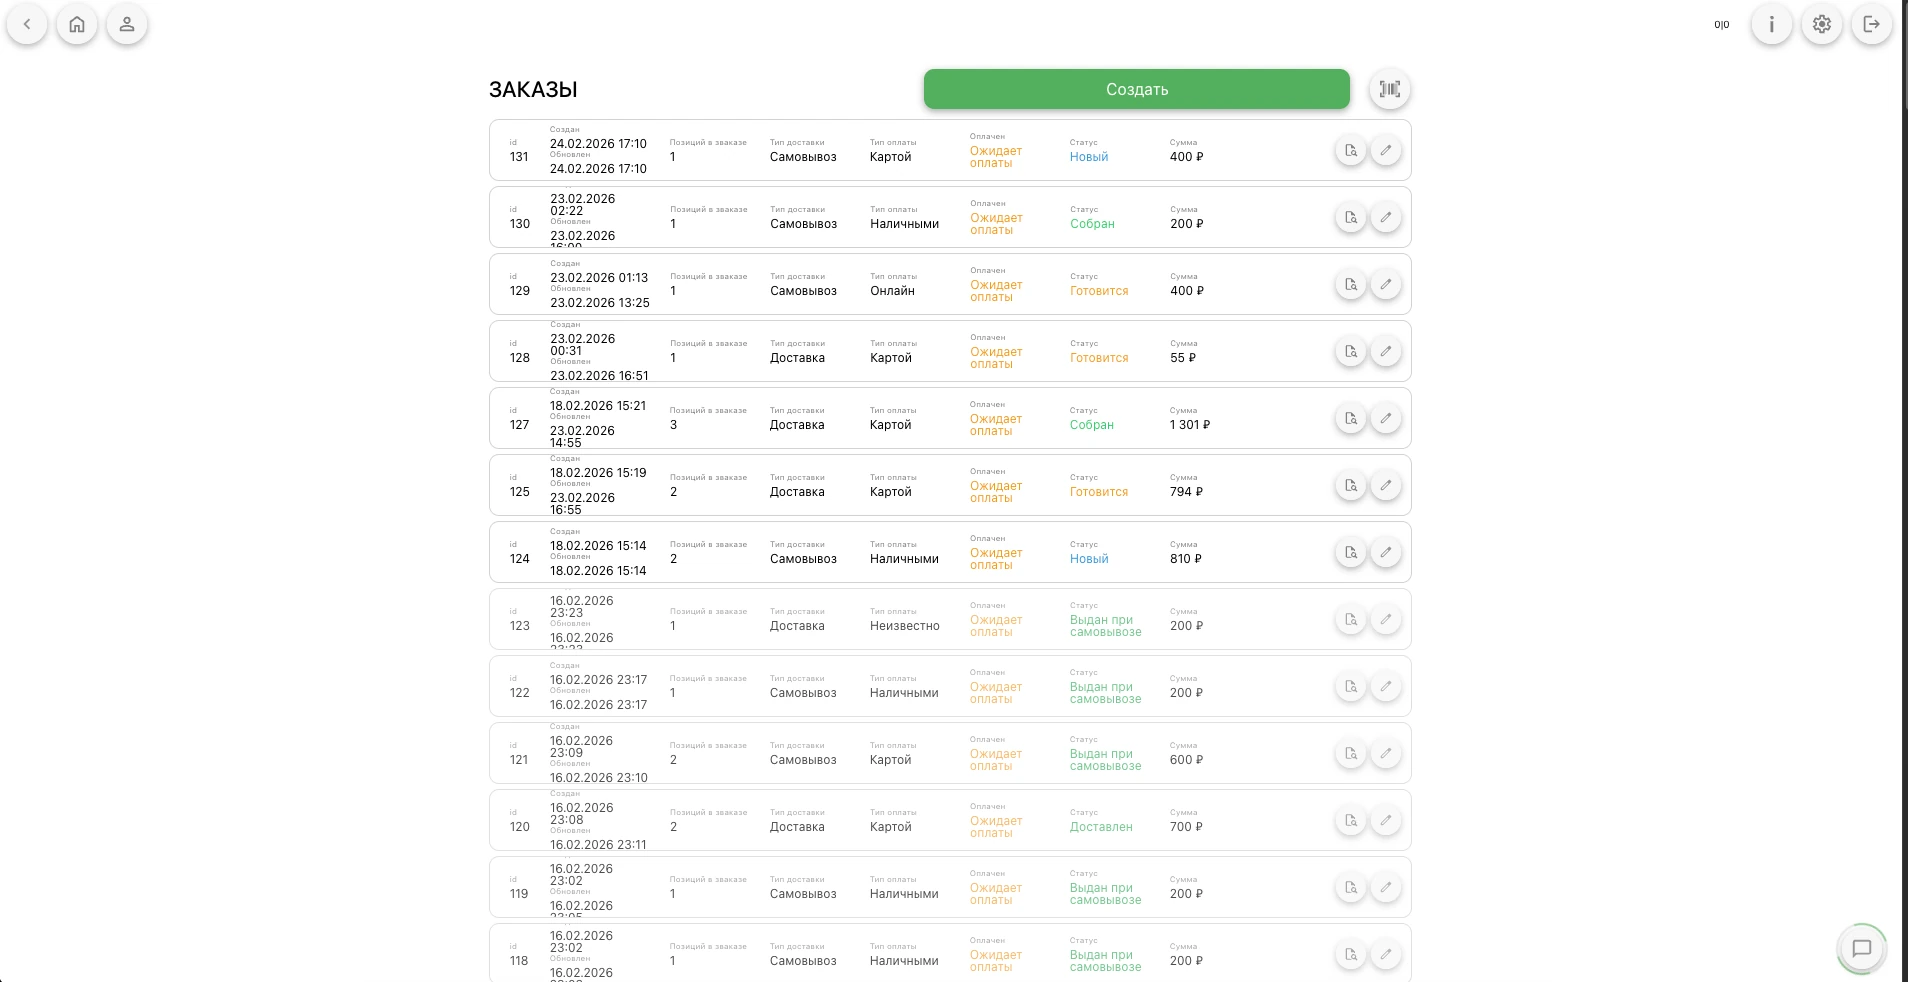The height and width of the screenshot is (982, 1908).
Task: View details of order 131
Action: [1350, 150]
